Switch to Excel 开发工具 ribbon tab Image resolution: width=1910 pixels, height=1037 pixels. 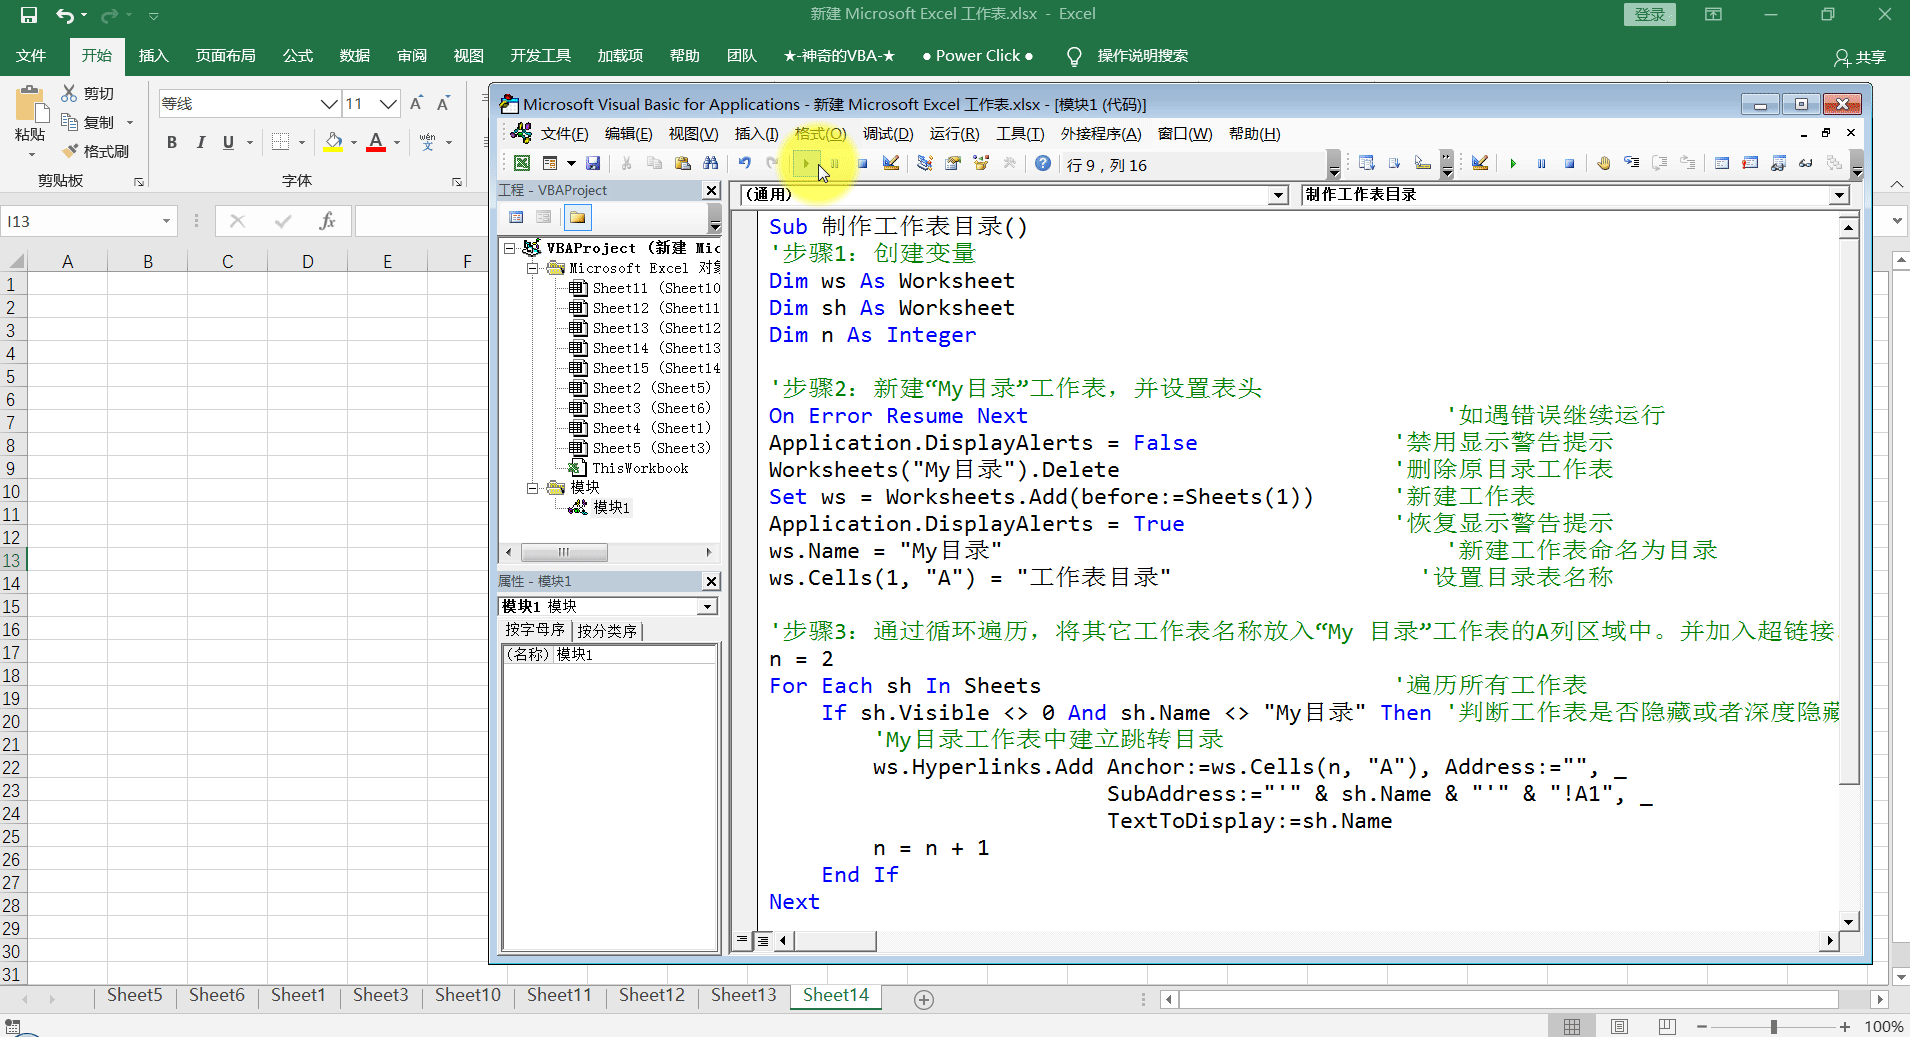(540, 56)
